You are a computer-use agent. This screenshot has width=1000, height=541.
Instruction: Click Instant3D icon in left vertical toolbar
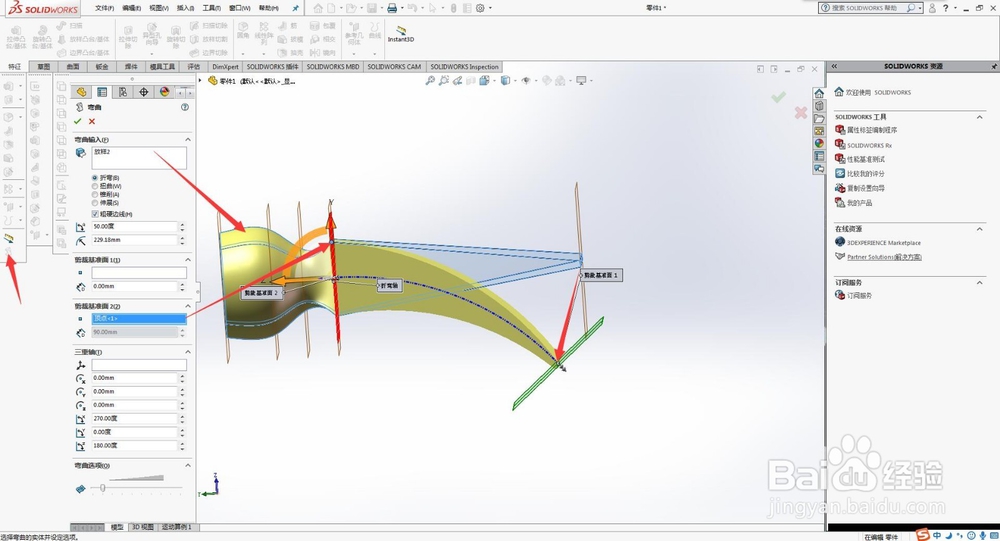[x=9, y=238]
